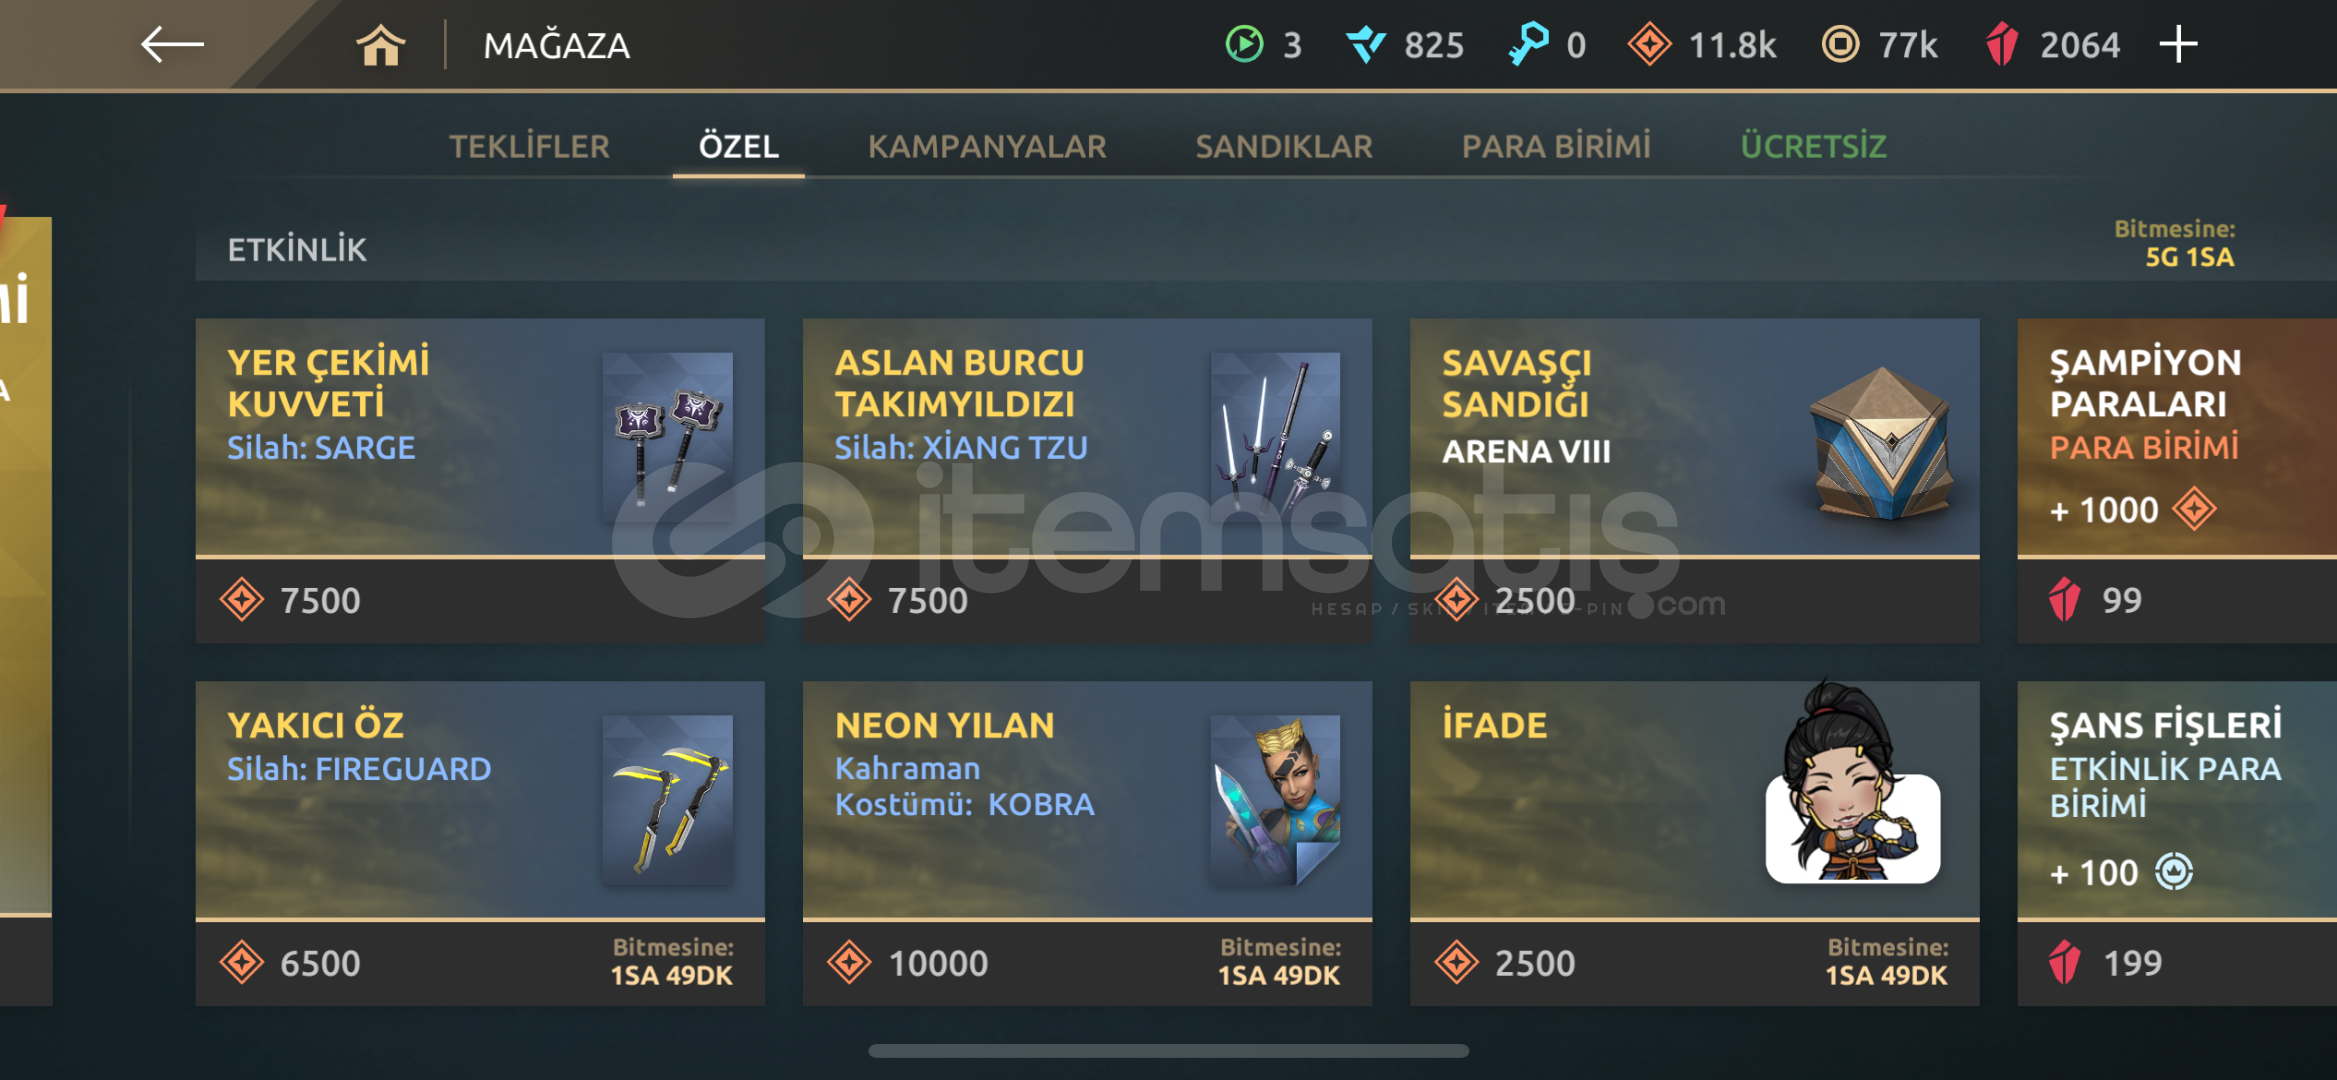Viewport: 2337px width, 1080px height.
Task: Tap the blue crystal currency icon
Action: pyautogui.click(x=1366, y=45)
